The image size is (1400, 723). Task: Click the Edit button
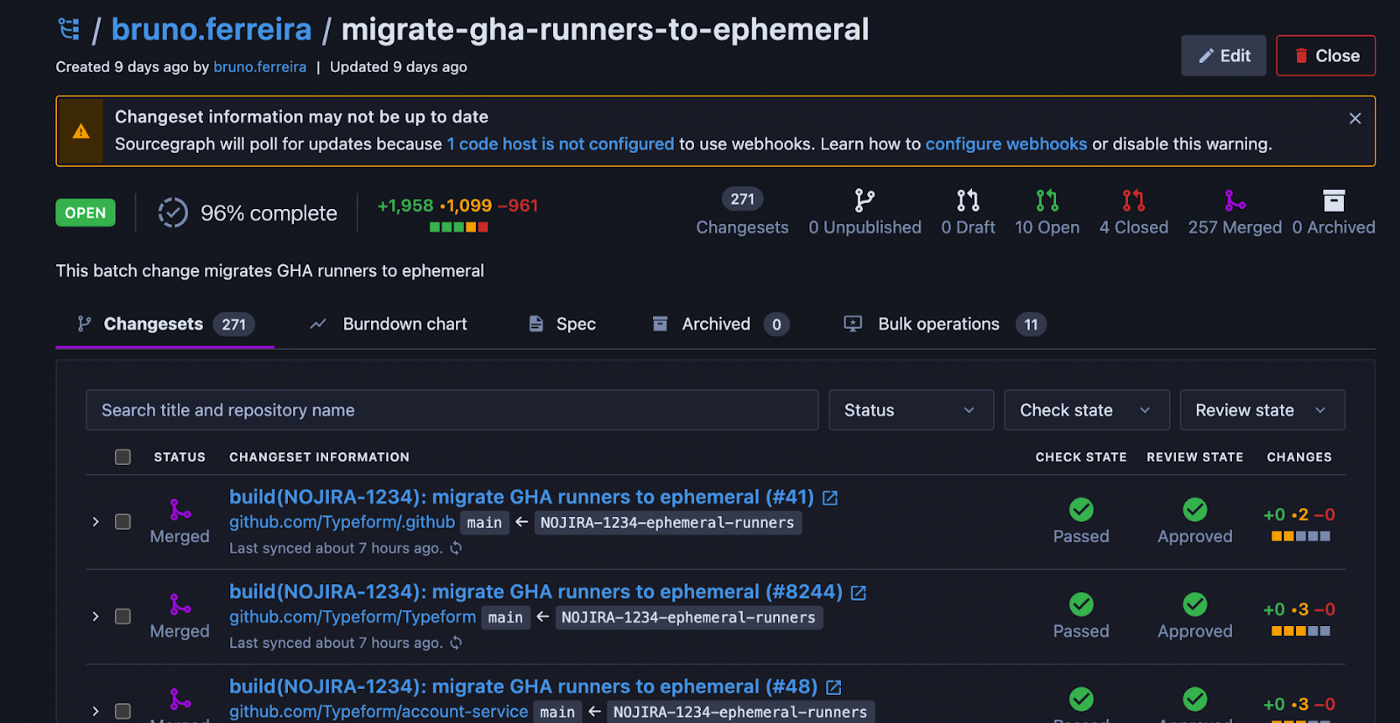point(1224,56)
